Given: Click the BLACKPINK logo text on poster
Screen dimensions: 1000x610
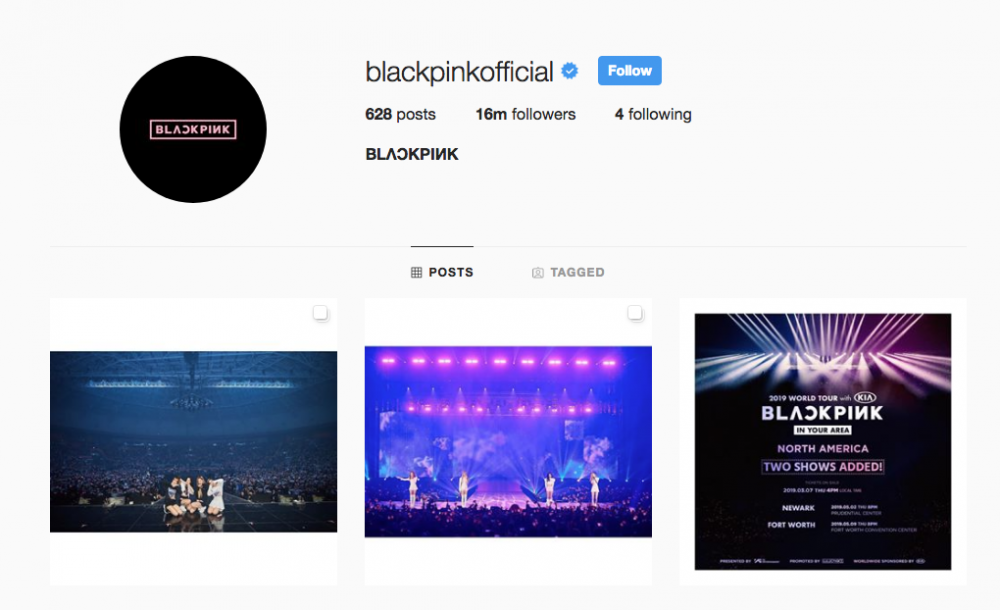Looking at the screenshot, I should 822,413.
